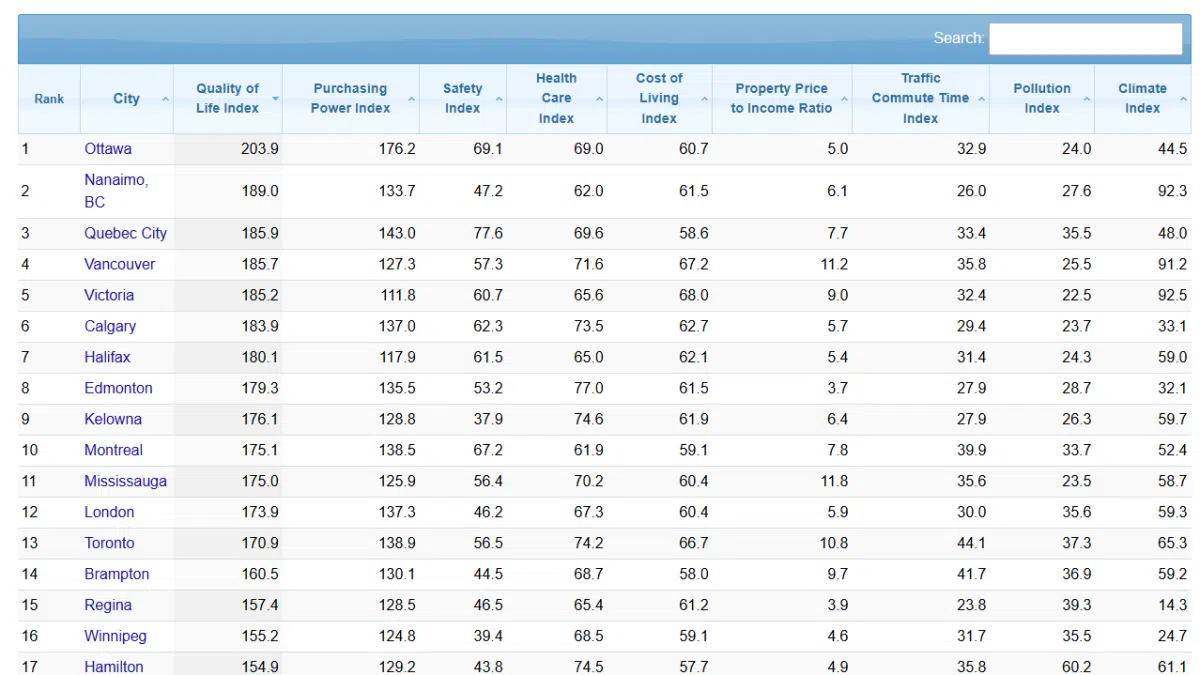This screenshot has height=675, width=1200.
Task: Open the Ottawa city link
Action: pyautogui.click(x=108, y=149)
